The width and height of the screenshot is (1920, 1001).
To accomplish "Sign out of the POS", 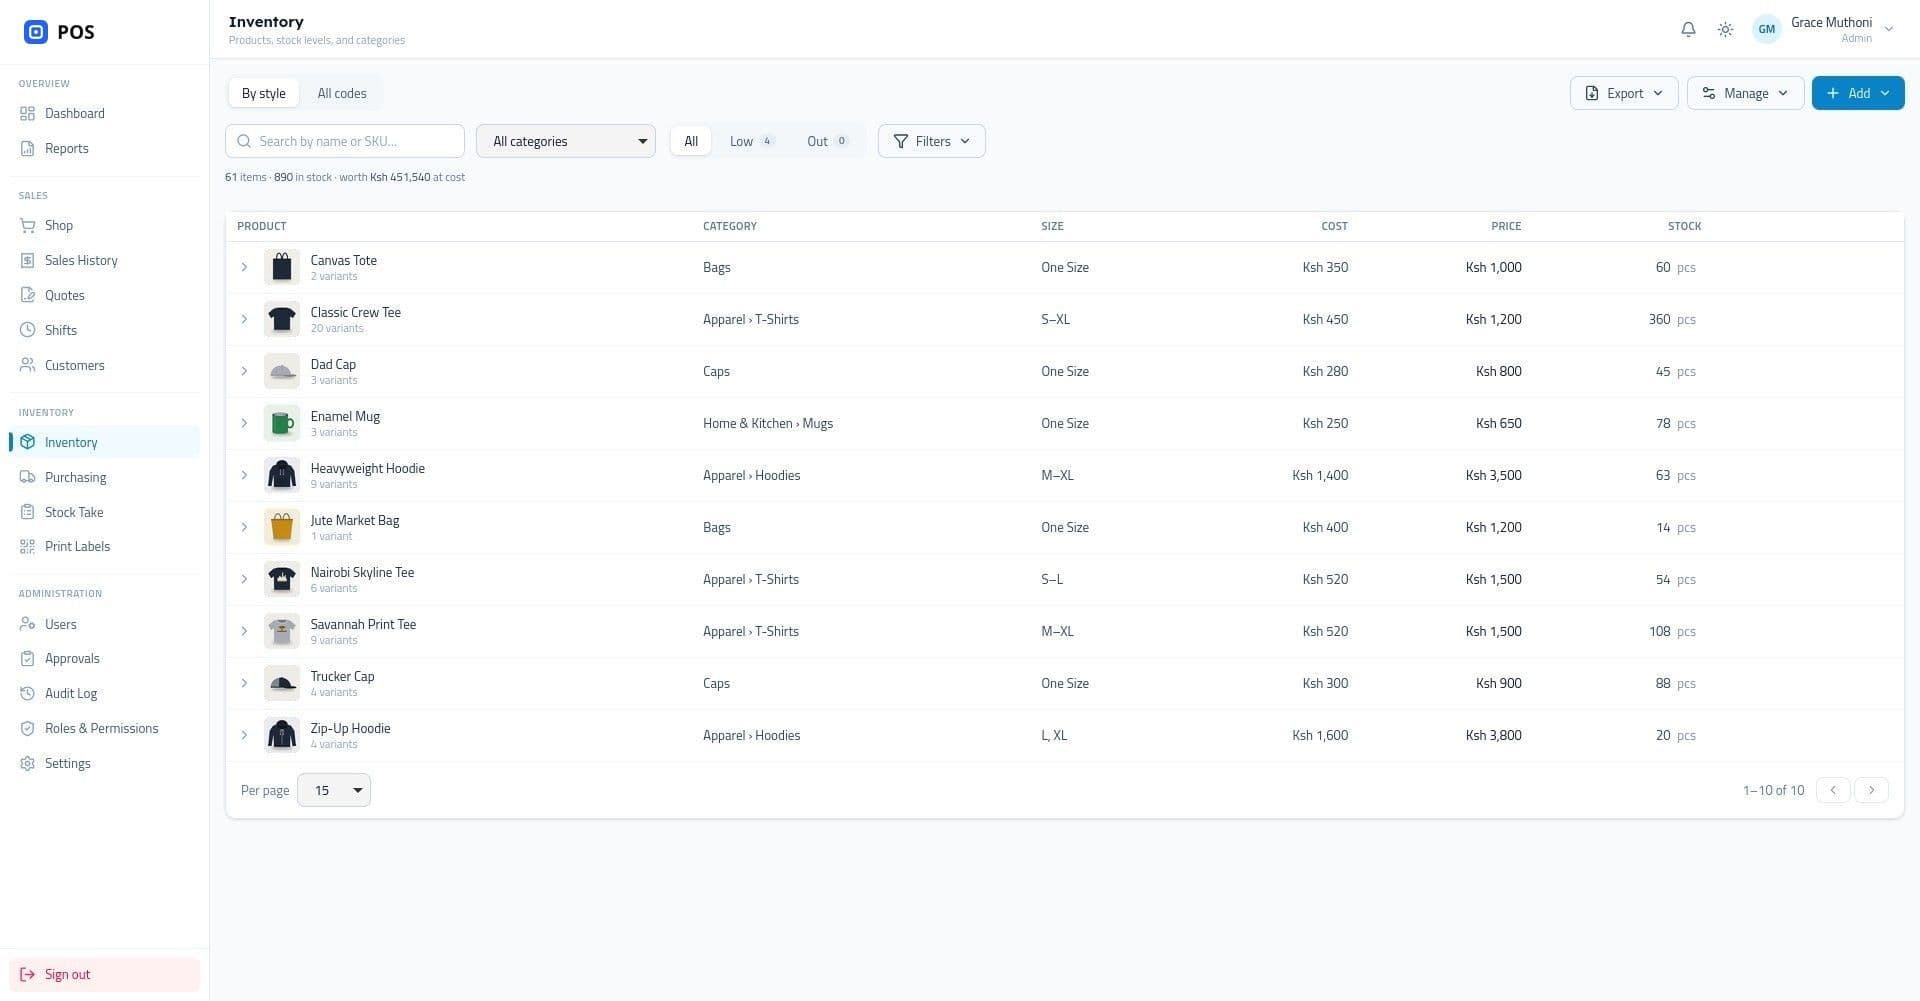I will (x=104, y=975).
